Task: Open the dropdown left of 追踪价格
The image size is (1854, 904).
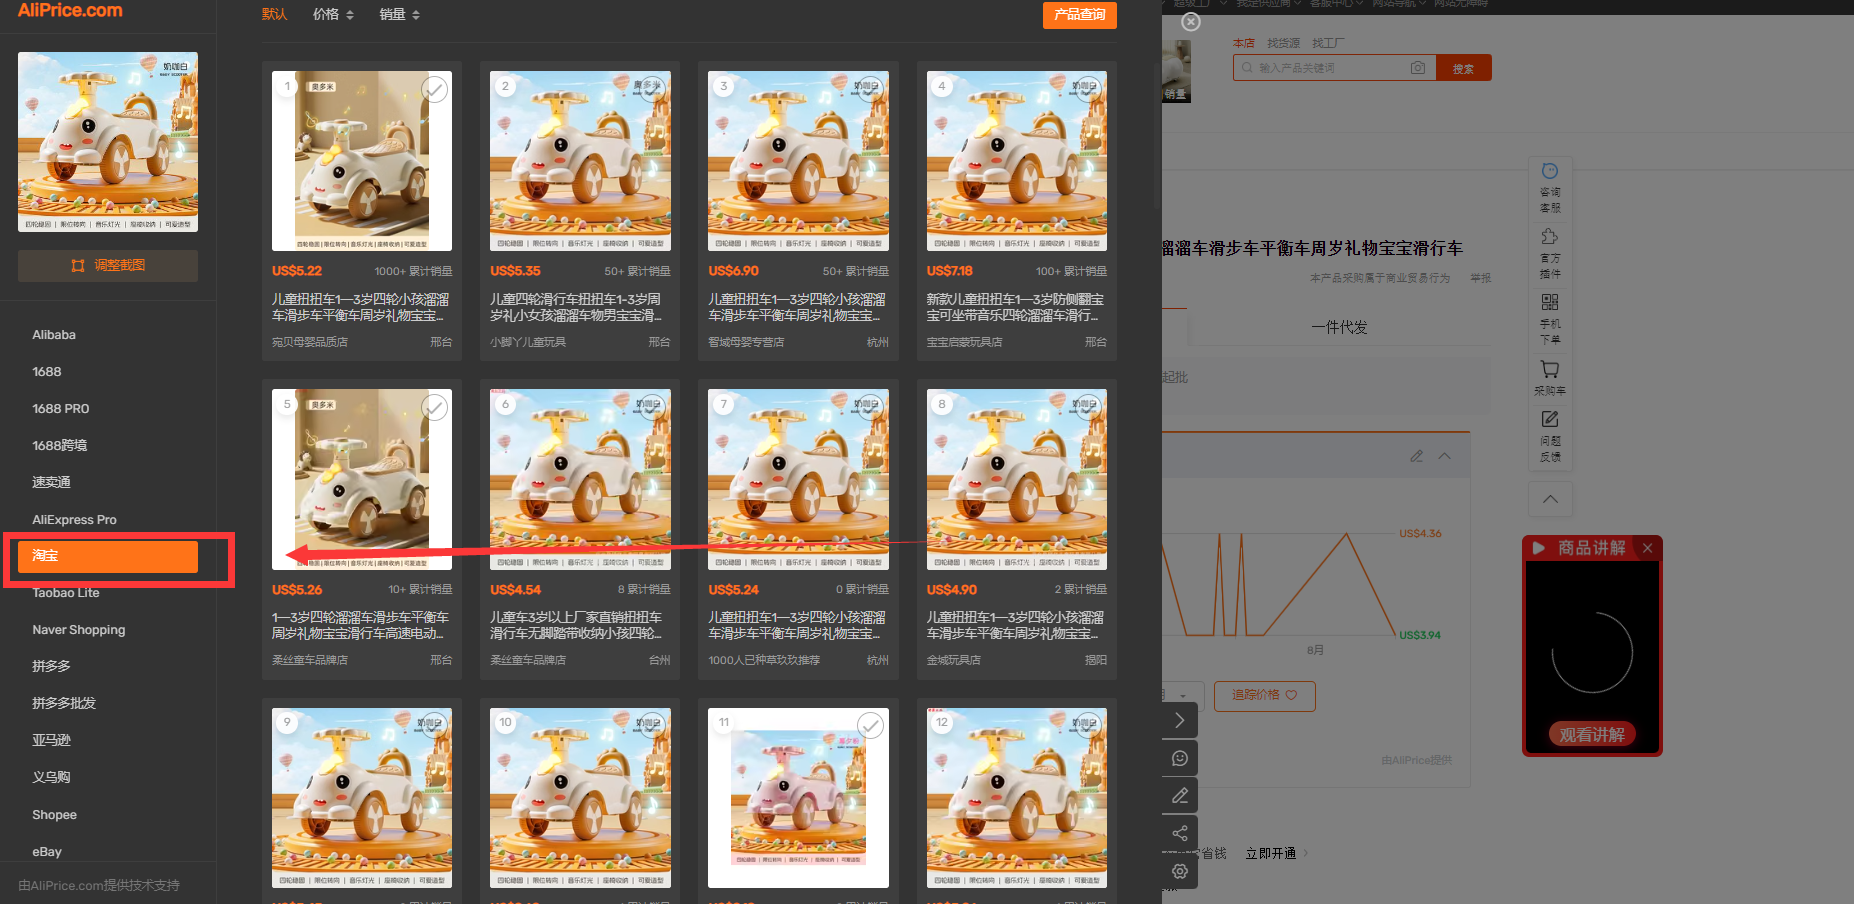Action: 1182,696
